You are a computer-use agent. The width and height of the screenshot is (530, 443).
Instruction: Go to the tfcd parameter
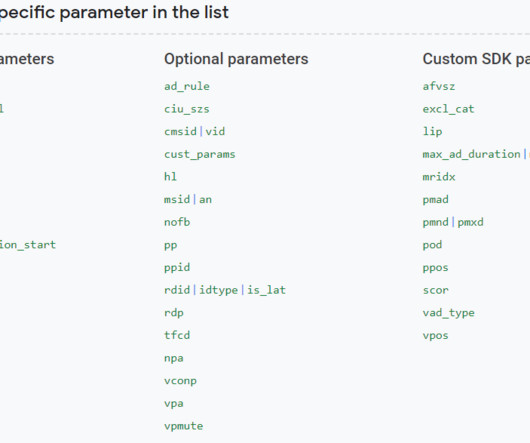[177, 335]
